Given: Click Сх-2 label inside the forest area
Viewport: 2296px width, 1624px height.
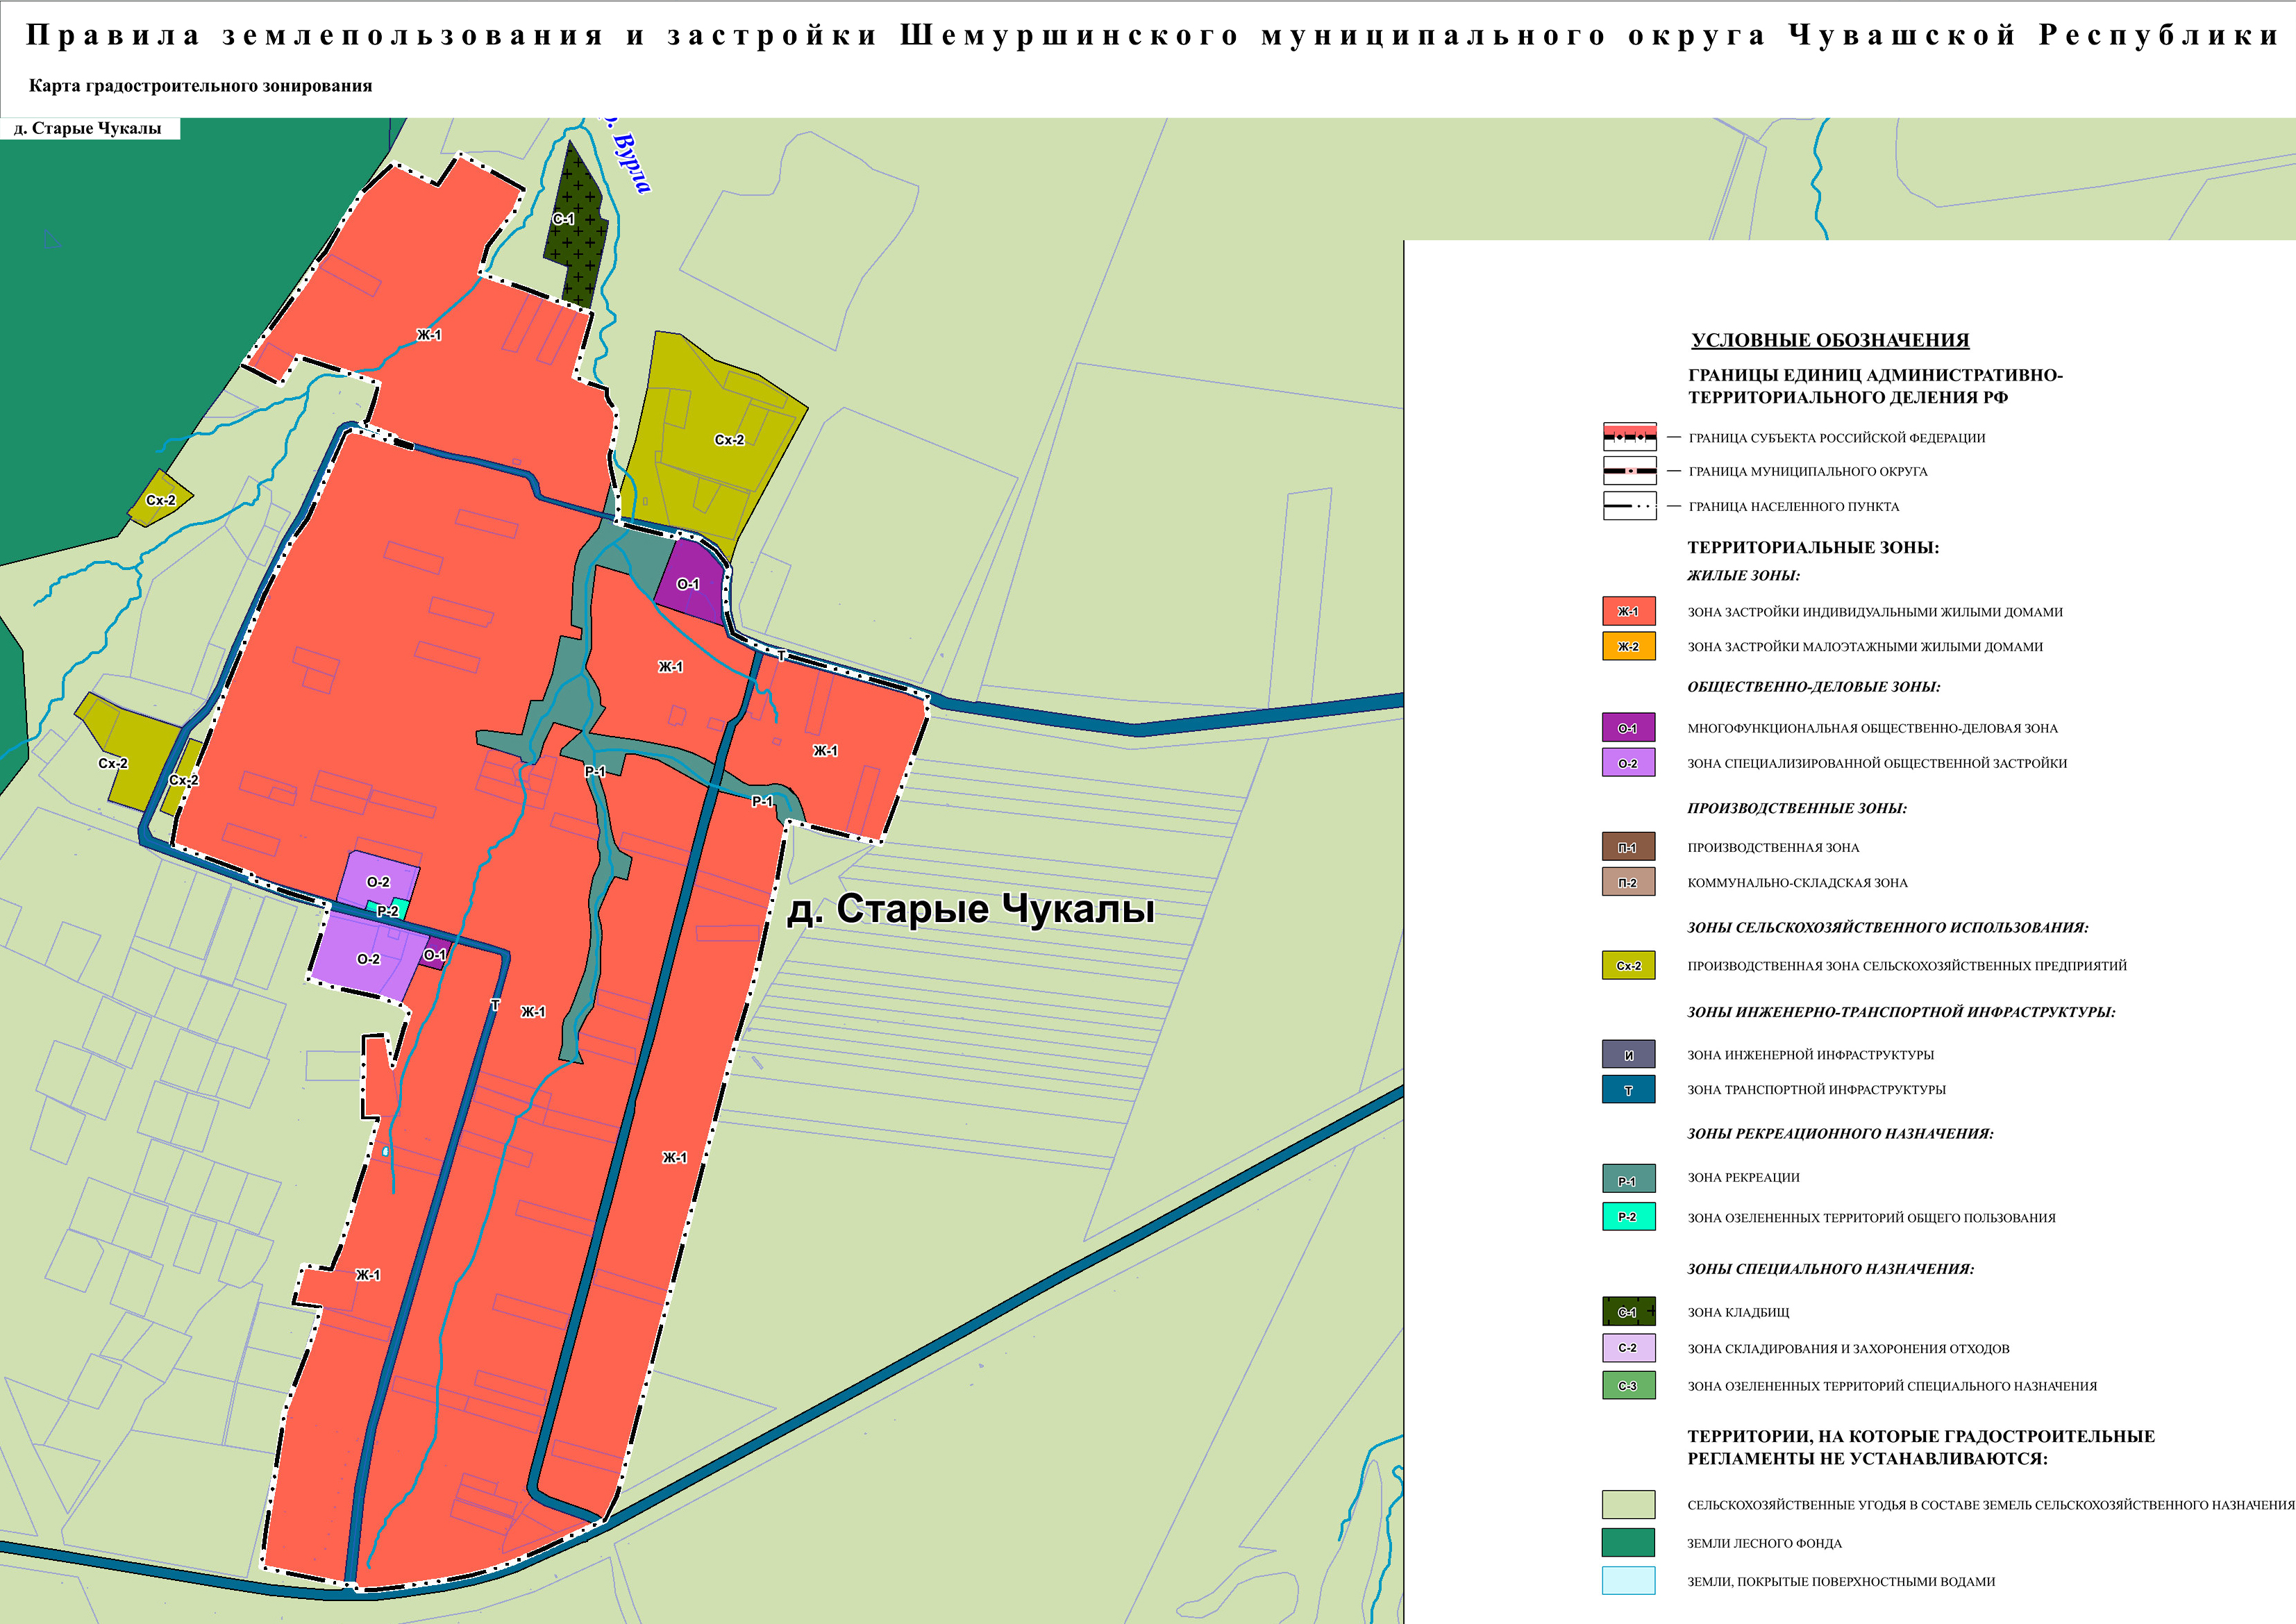Looking at the screenshot, I should 161,500.
